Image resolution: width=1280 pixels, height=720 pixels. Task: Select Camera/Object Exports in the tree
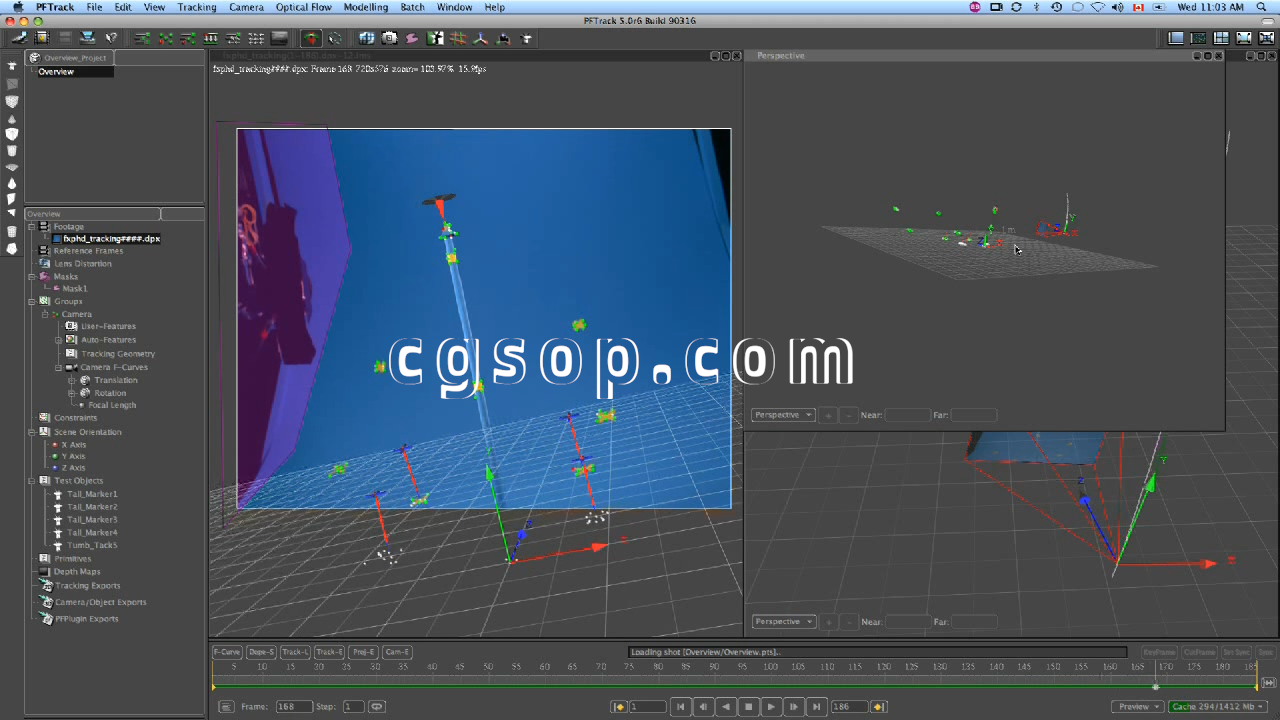pos(100,602)
